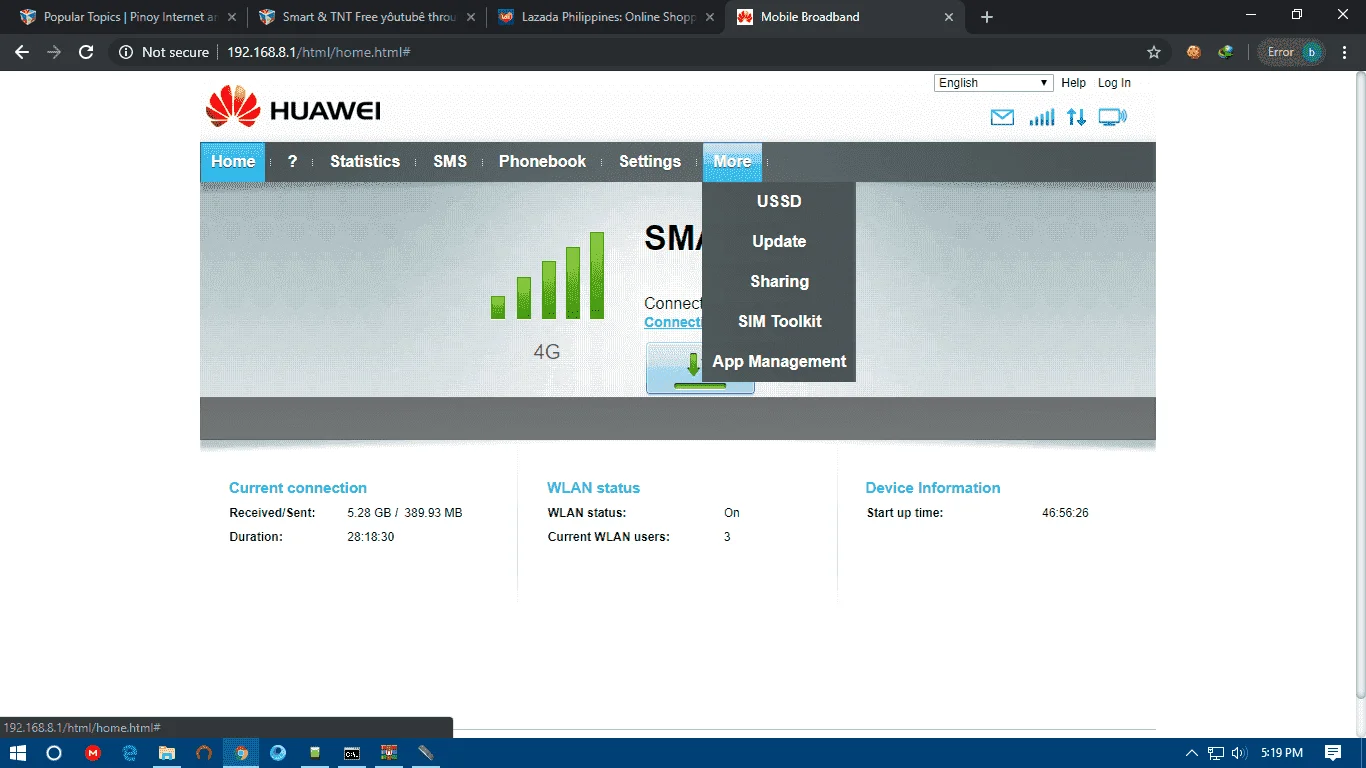Open the SMS tab
The width and height of the screenshot is (1366, 768).
tap(450, 162)
